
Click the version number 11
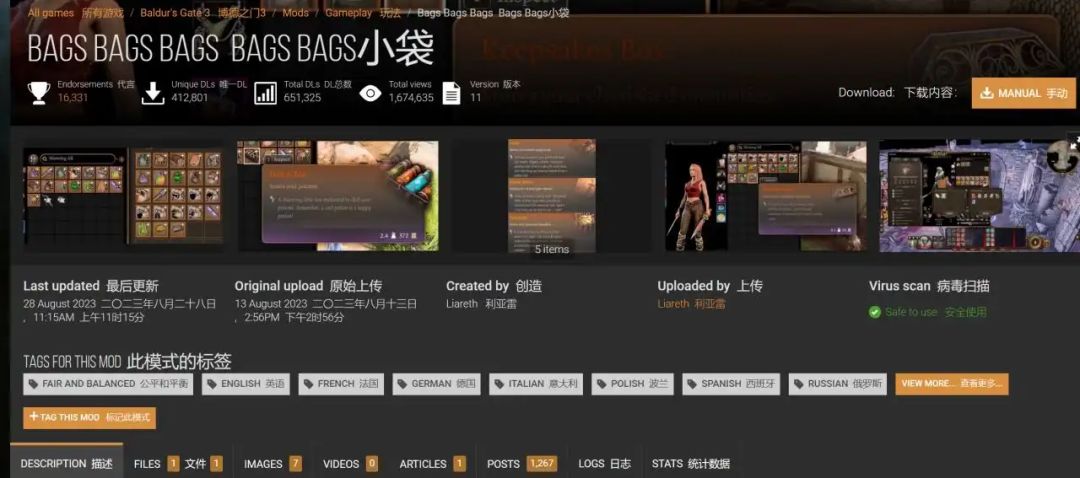click(475, 98)
